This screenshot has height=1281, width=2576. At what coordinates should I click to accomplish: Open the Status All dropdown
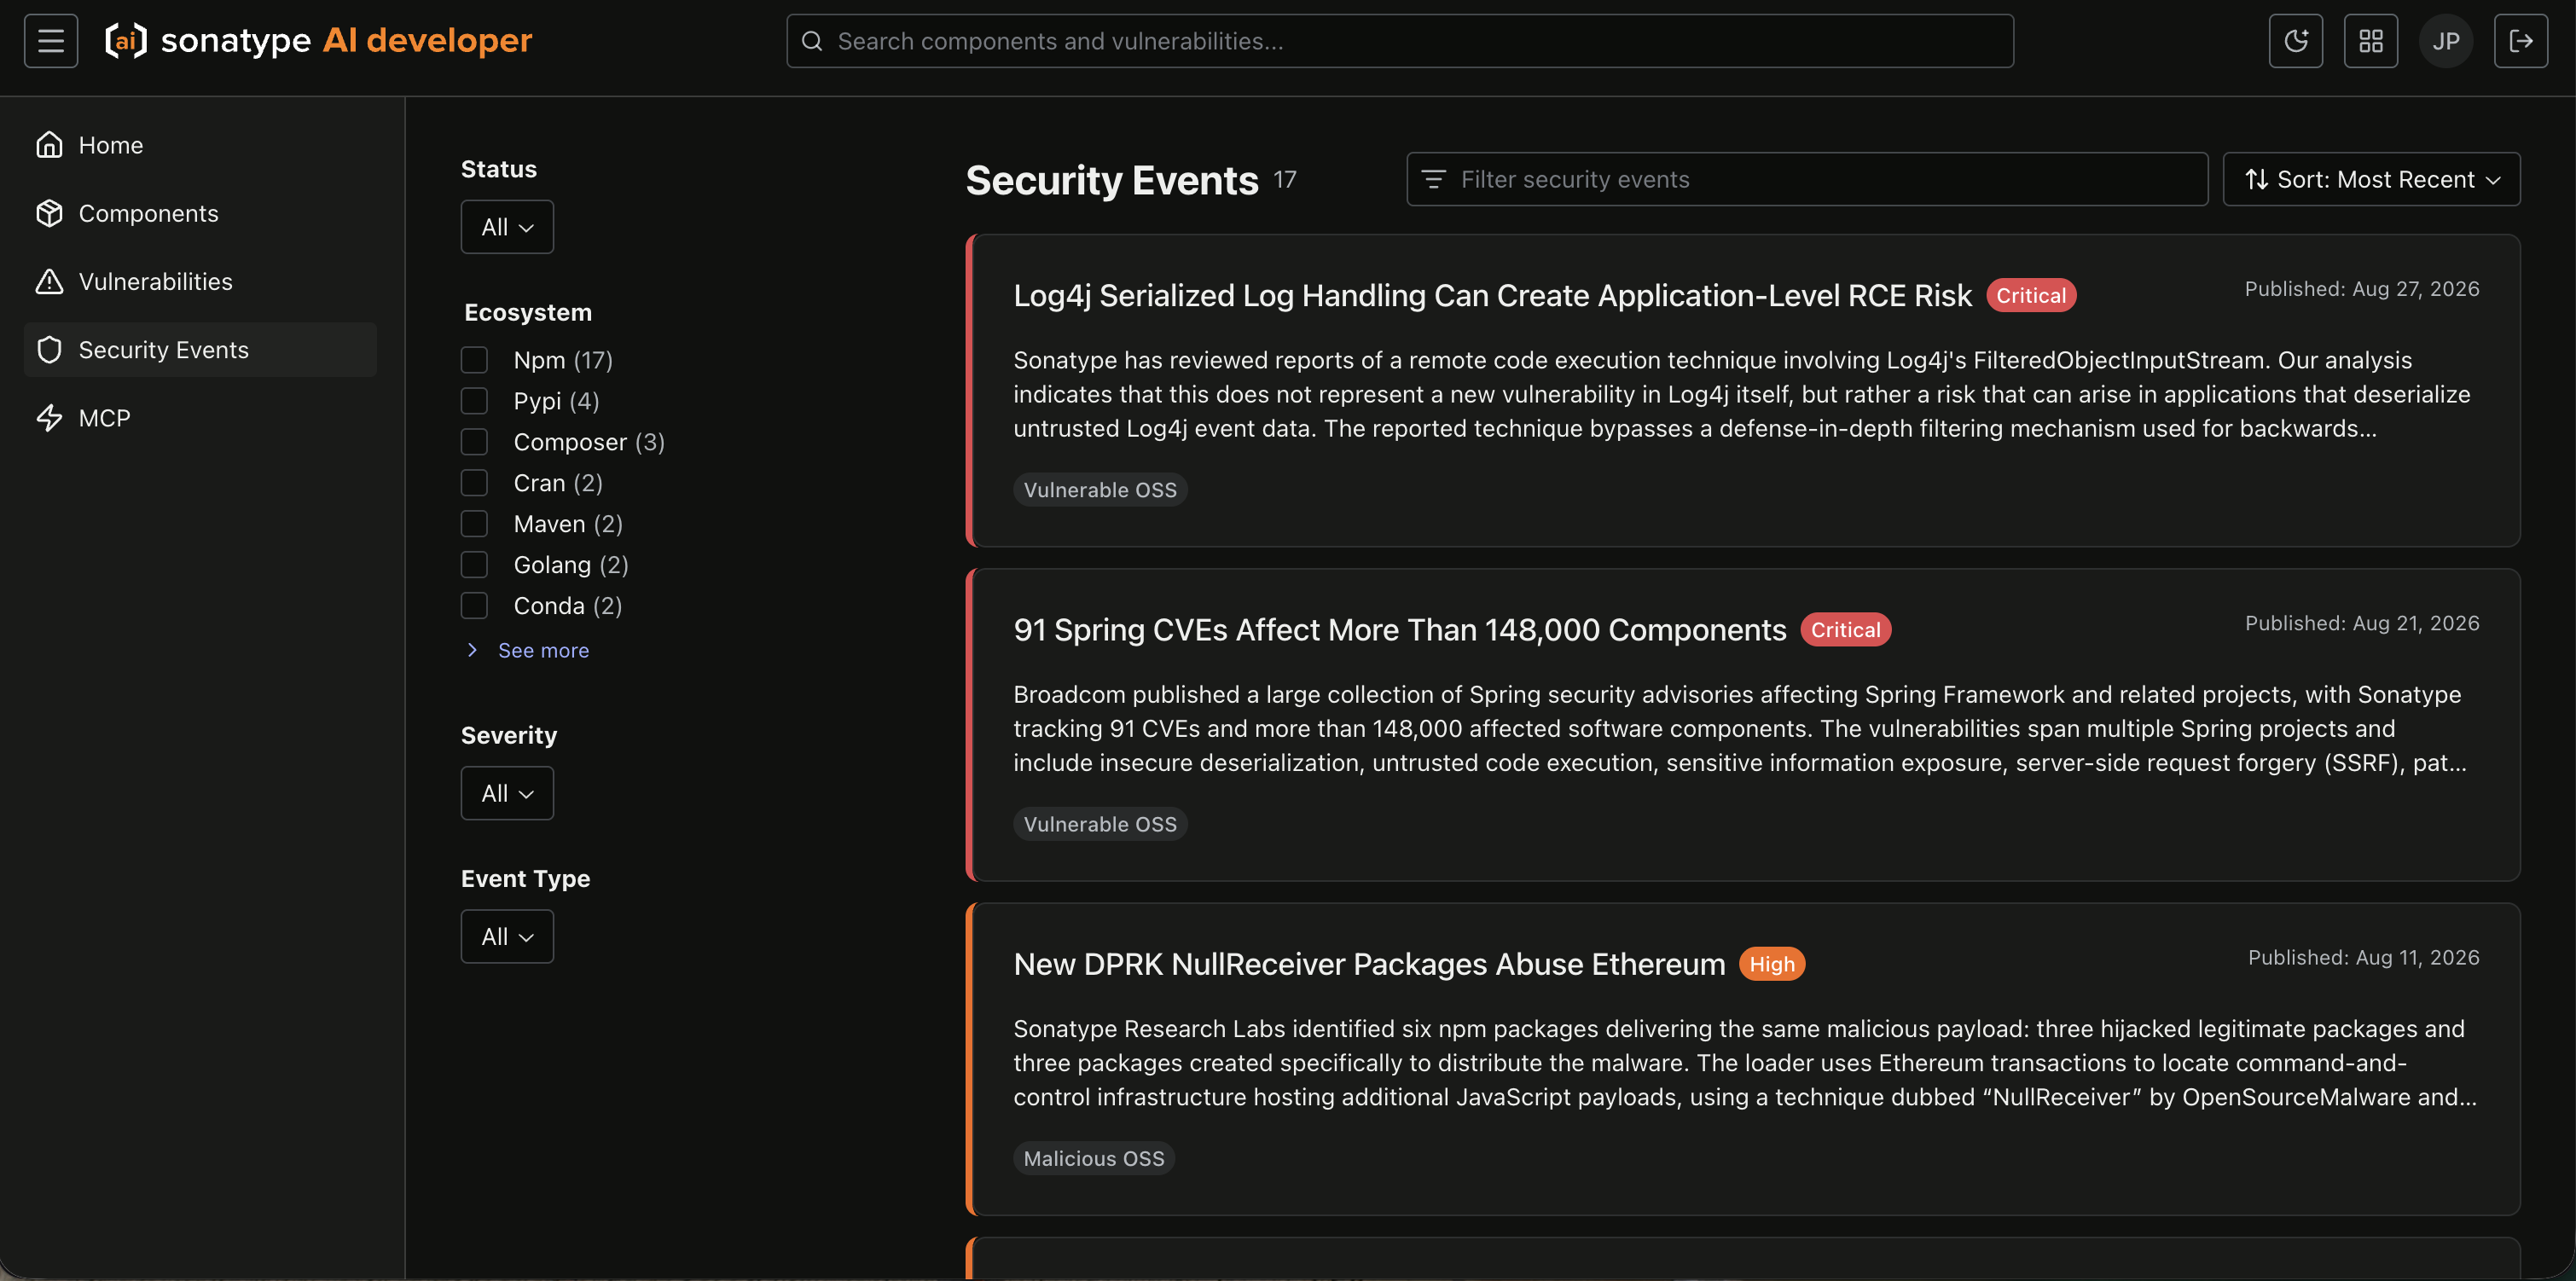click(507, 227)
